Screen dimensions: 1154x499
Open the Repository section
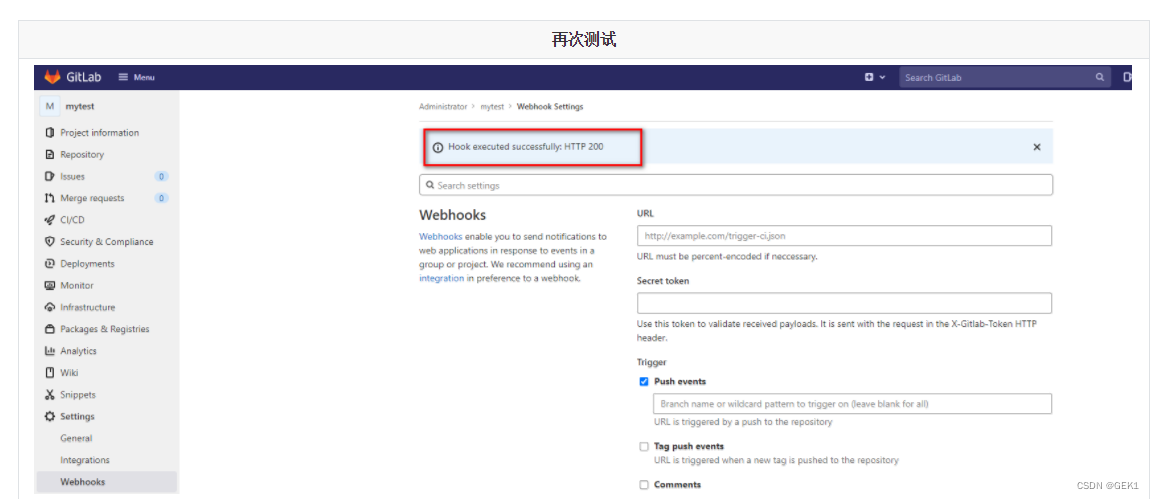82,155
